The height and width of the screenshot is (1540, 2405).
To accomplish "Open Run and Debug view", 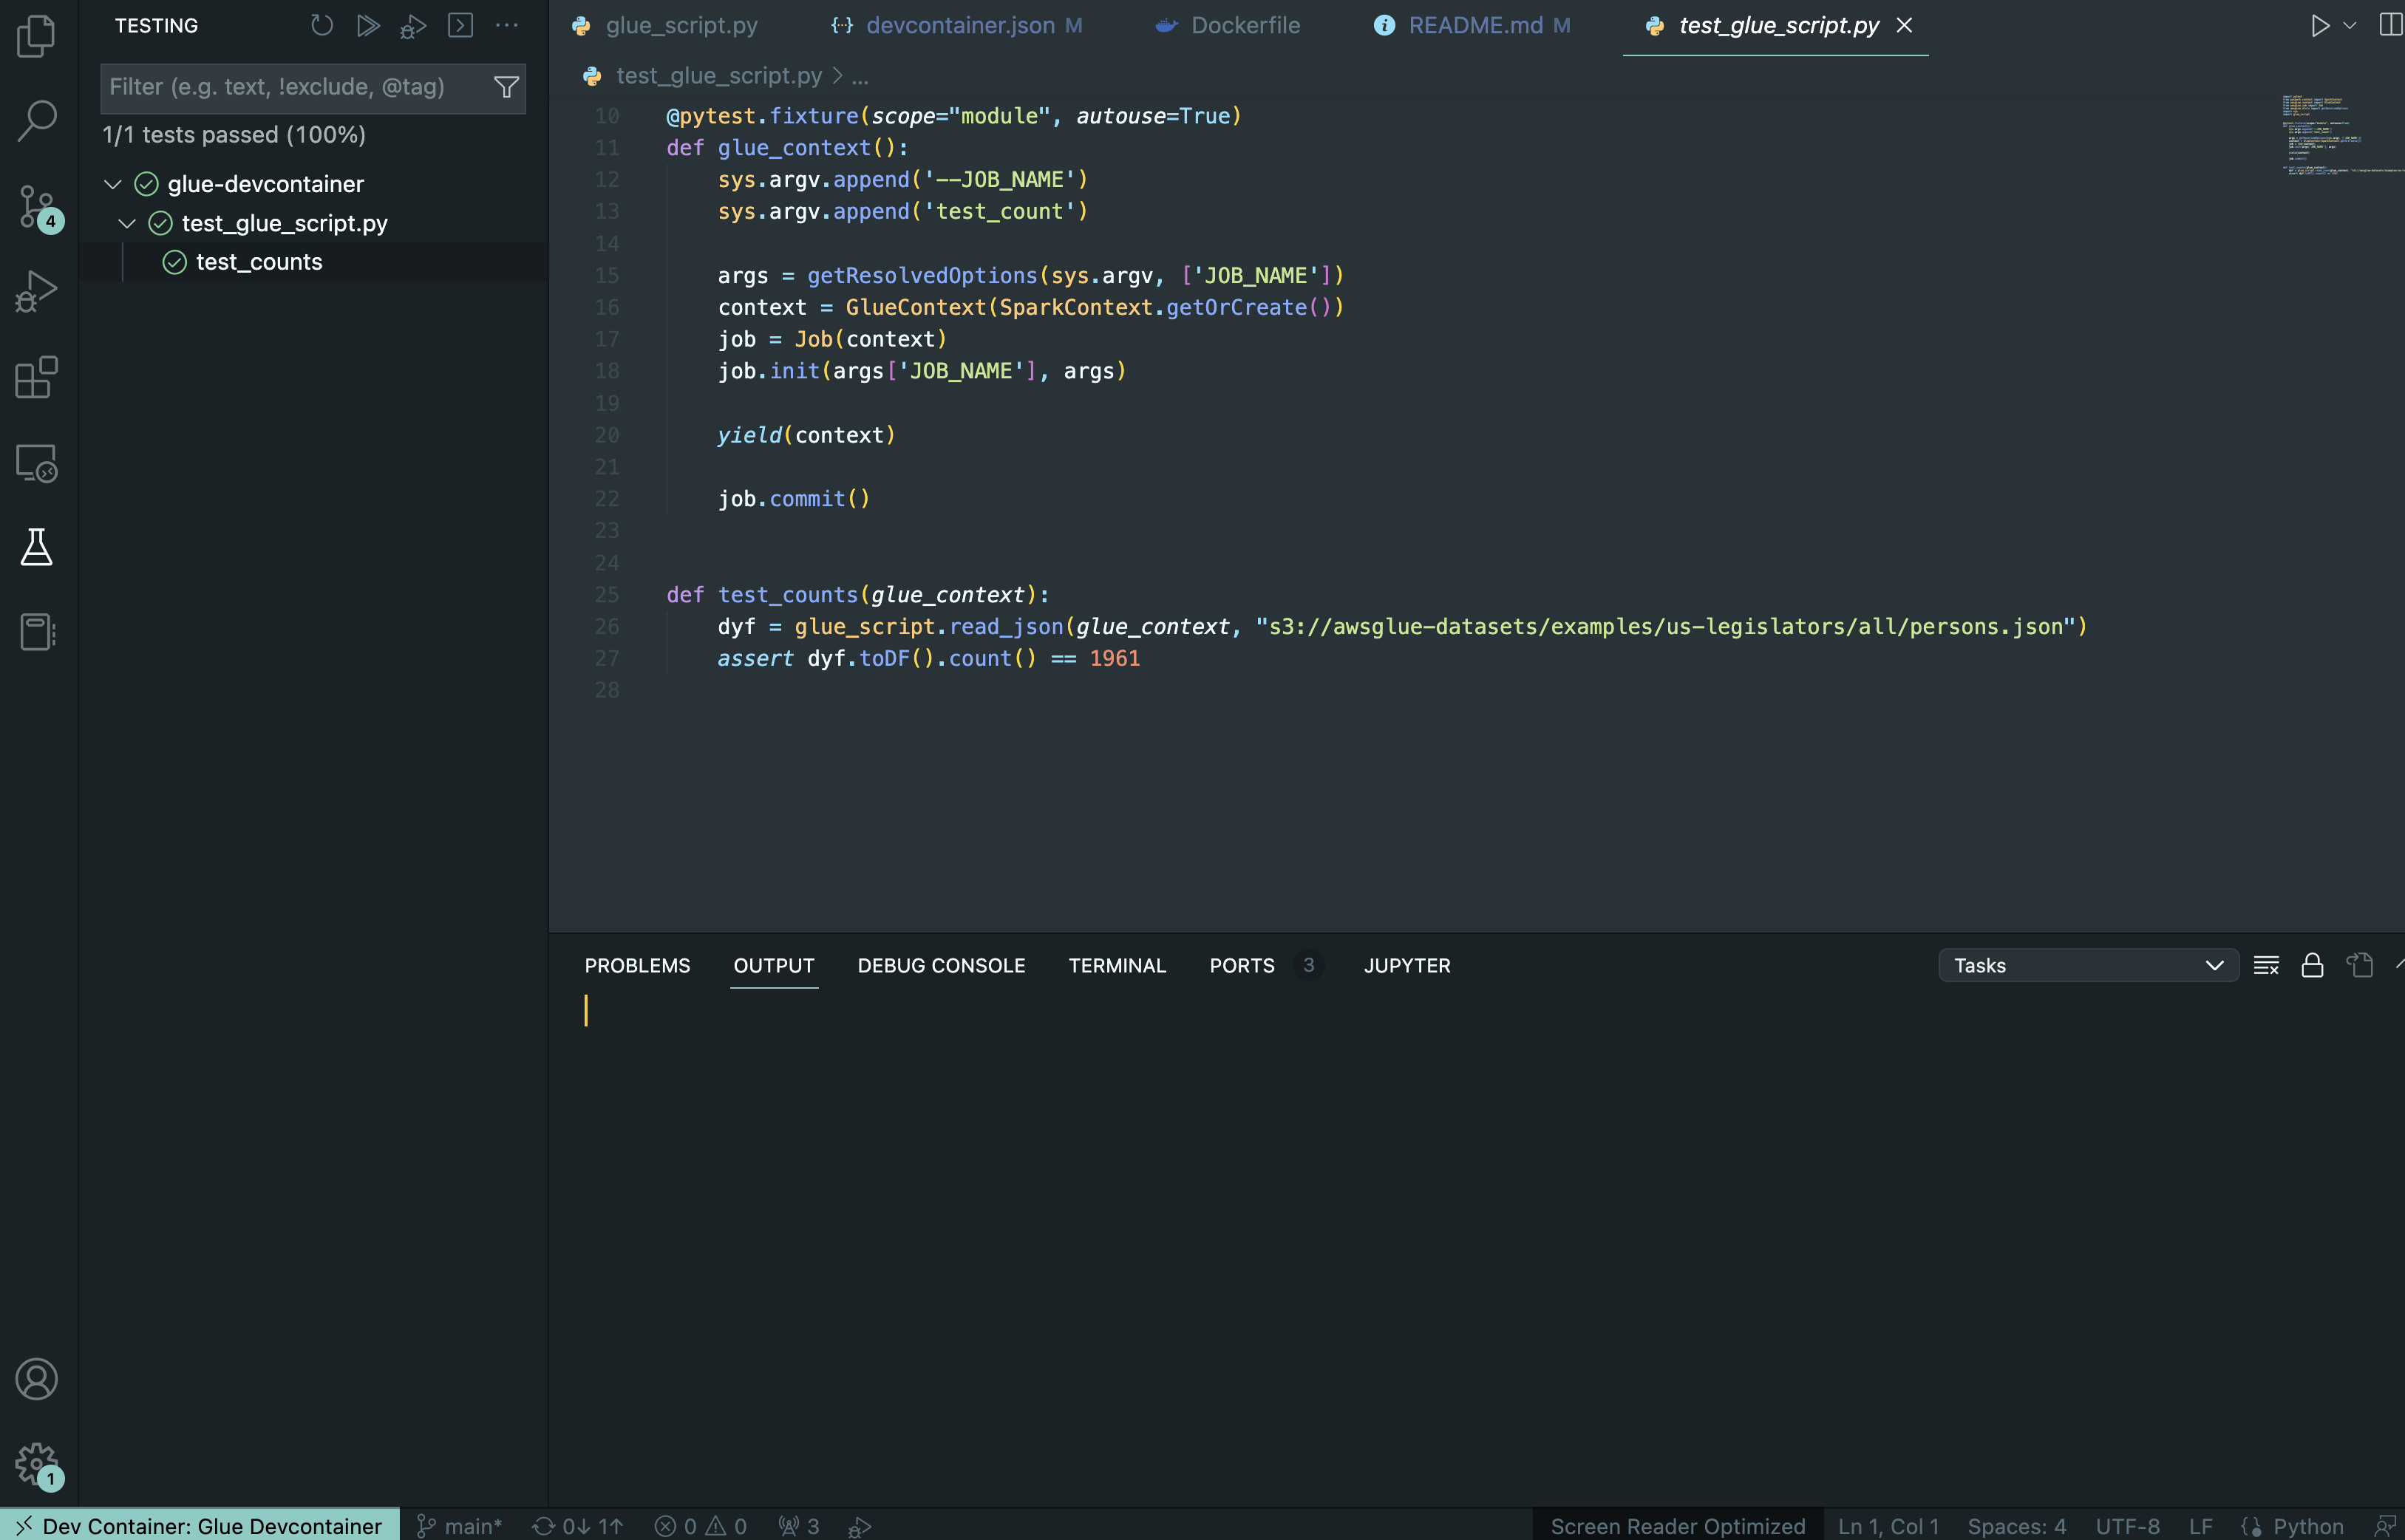I will coord(36,292).
